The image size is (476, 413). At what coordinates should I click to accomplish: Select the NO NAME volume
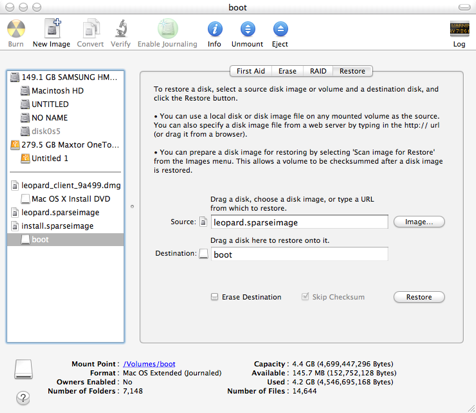pyautogui.click(x=65, y=118)
